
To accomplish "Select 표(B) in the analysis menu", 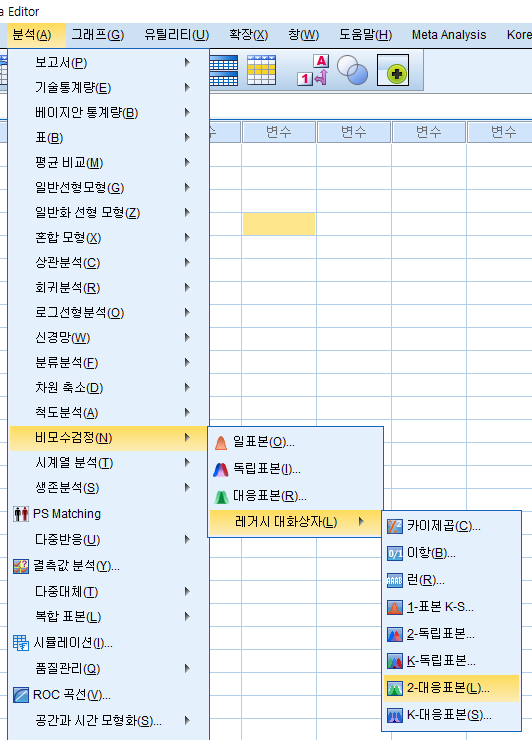I will pyautogui.click(x=109, y=137).
